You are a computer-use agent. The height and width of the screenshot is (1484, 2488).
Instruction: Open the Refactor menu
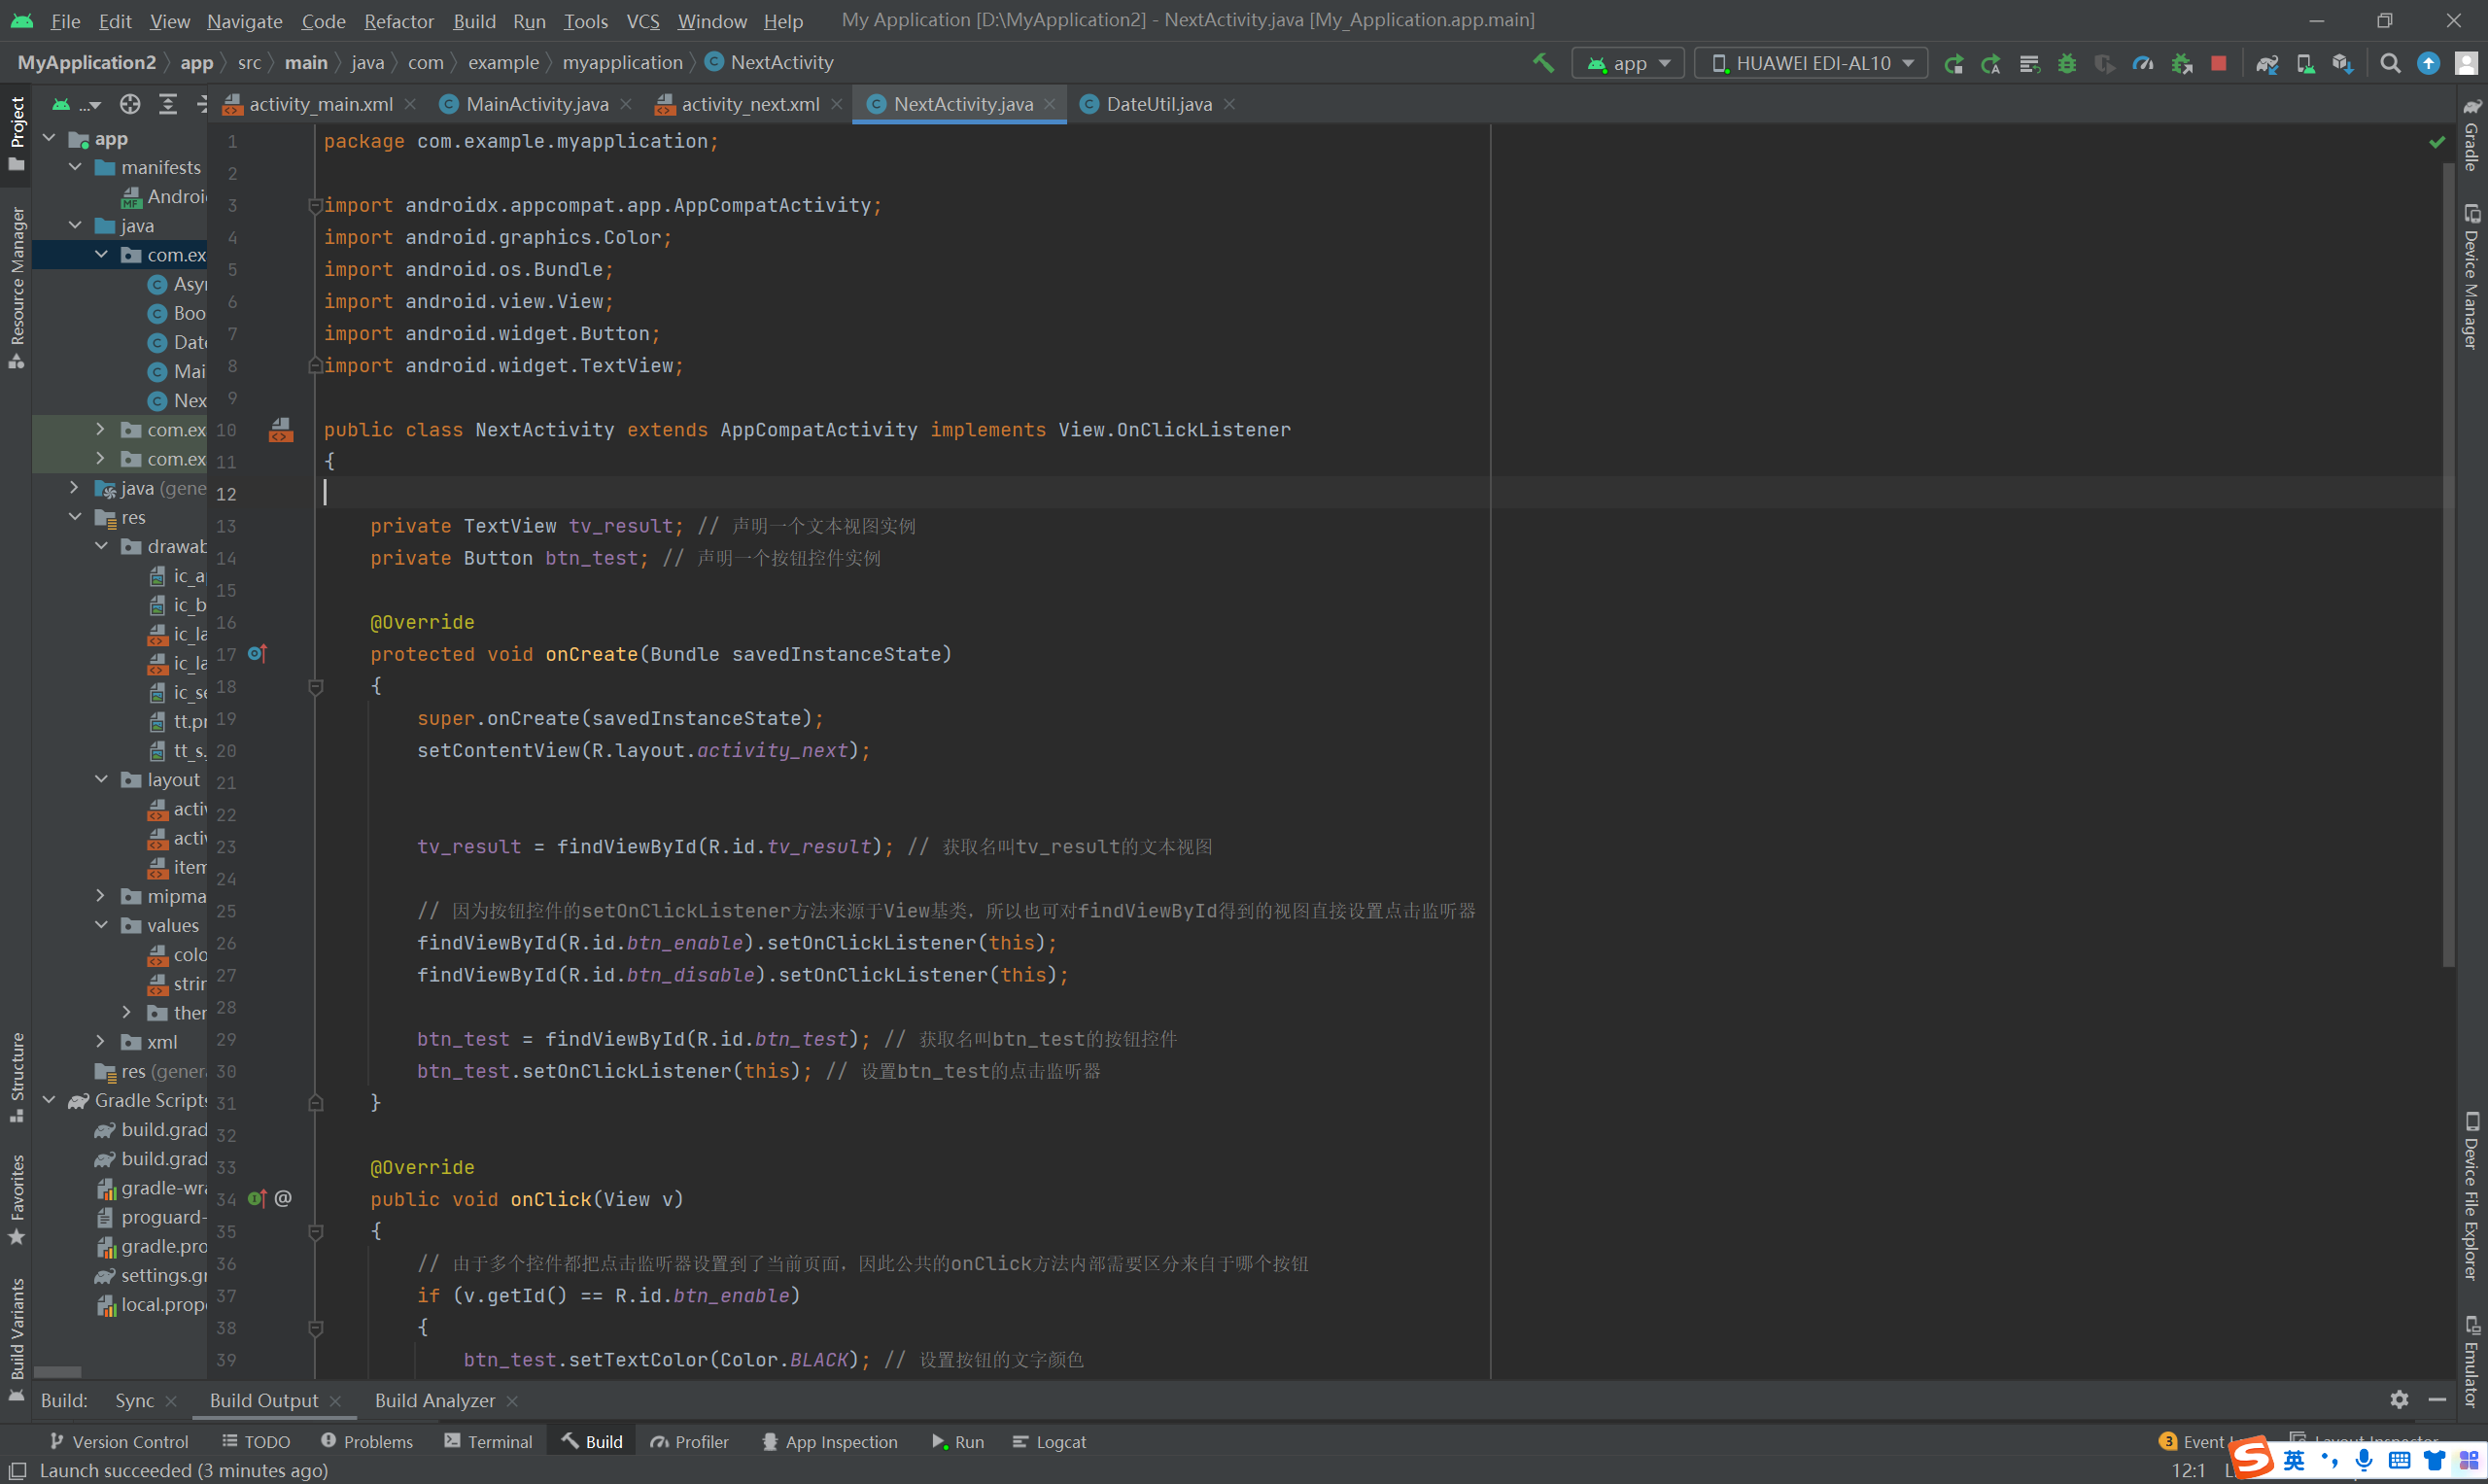pyautogui.click(x=398, y=21)
